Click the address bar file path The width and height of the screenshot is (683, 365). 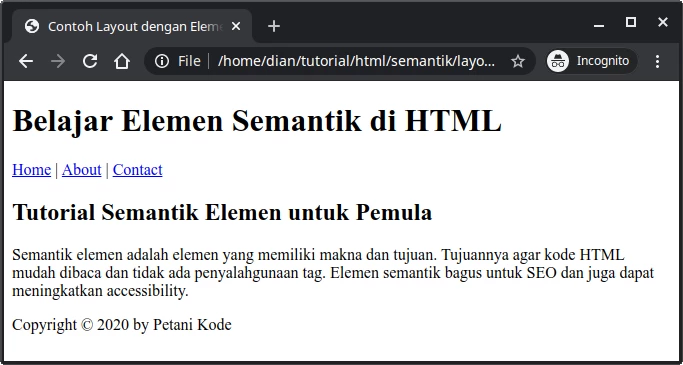click(x=356, y=61)
